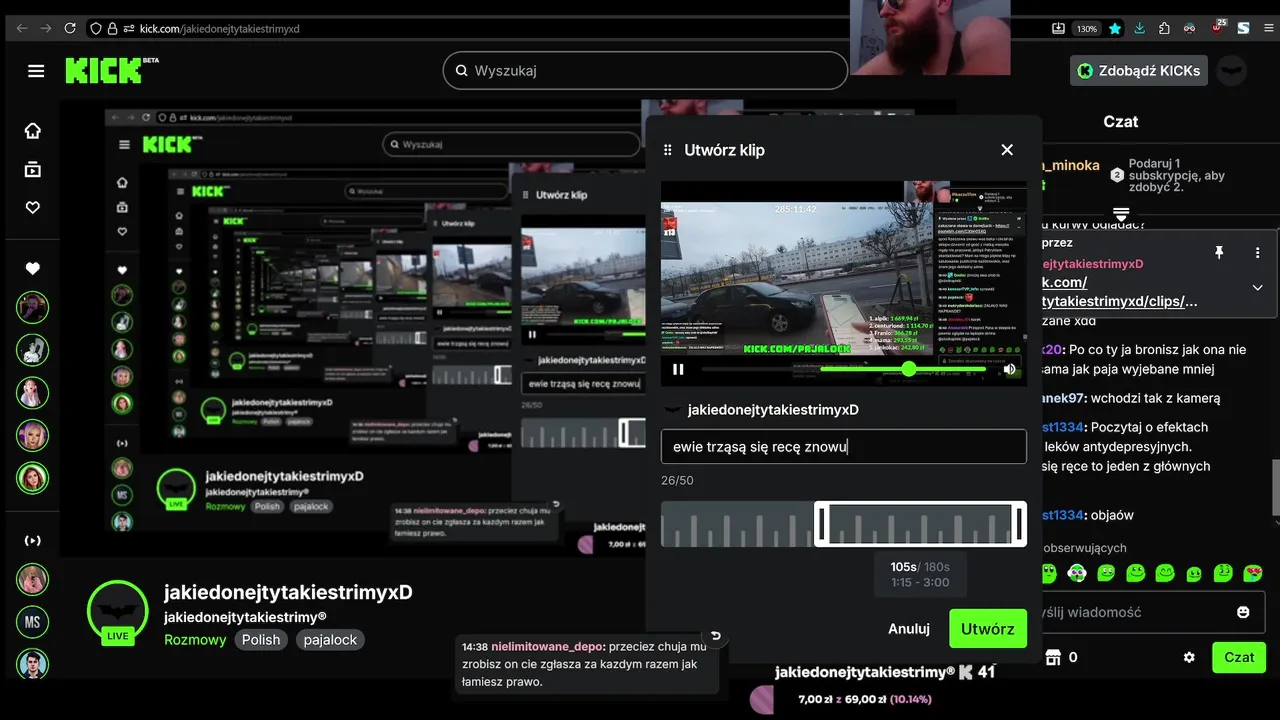Click username nielimitowane_depo in chat overlay
The width and height of the screenshot is (1280, 720).
(x=548, y=646)
